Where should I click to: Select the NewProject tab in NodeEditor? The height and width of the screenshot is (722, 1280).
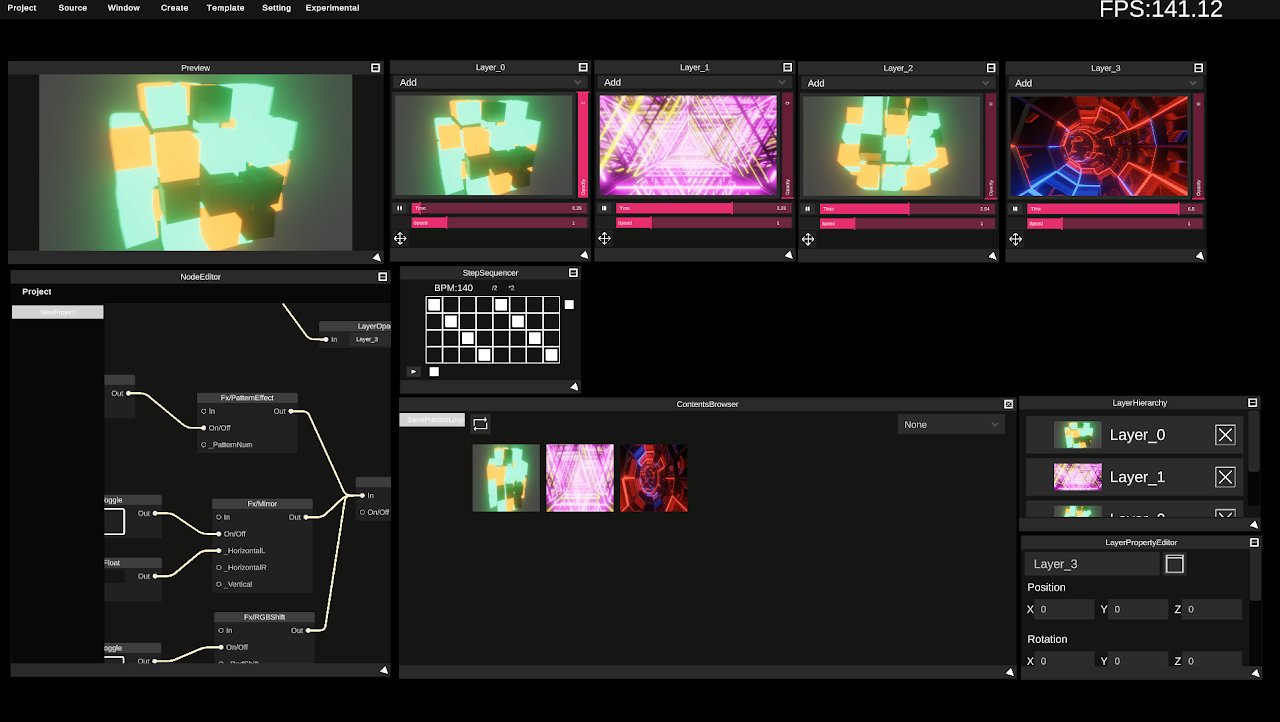(x=57, y=311)
